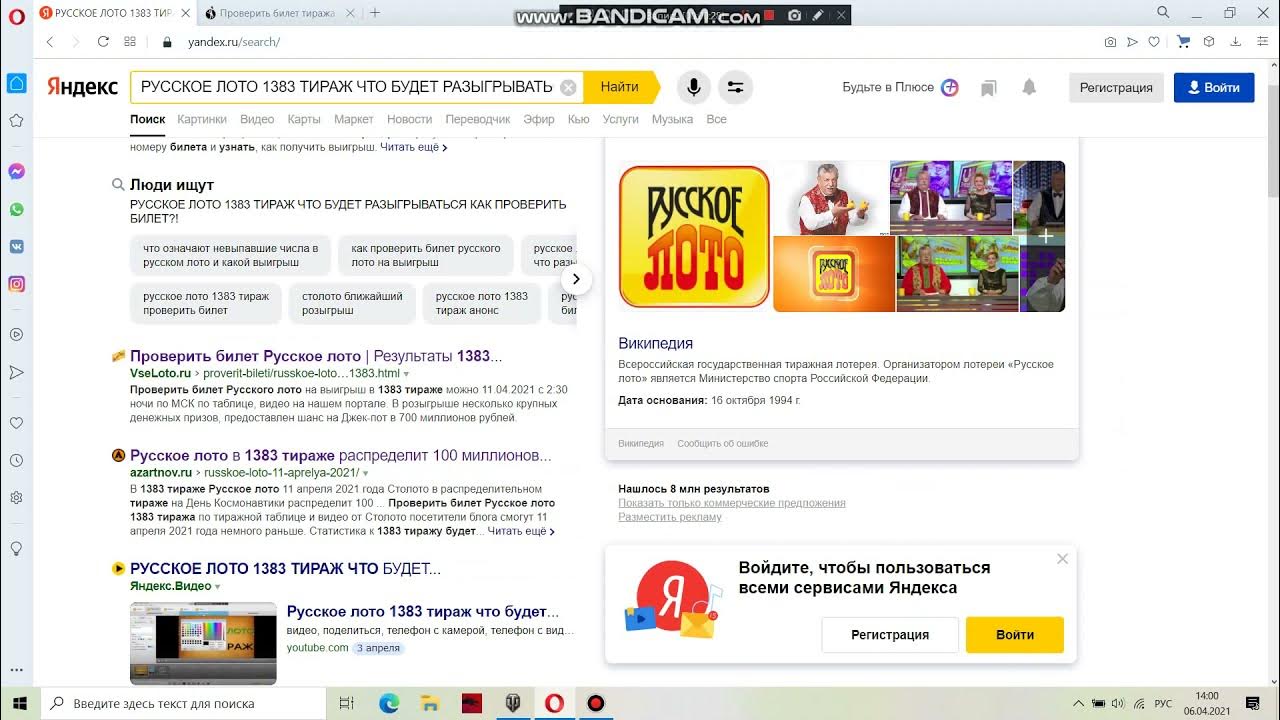Show hidden tray icons chevron
The height and width of the screenshot is (720, 1280).
click(1078, 703)
